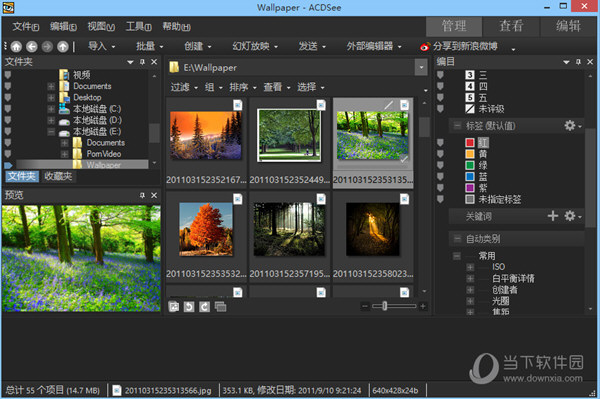Close the 编目 catalog panel
The image size is (600, 399).
coord(590,62)
